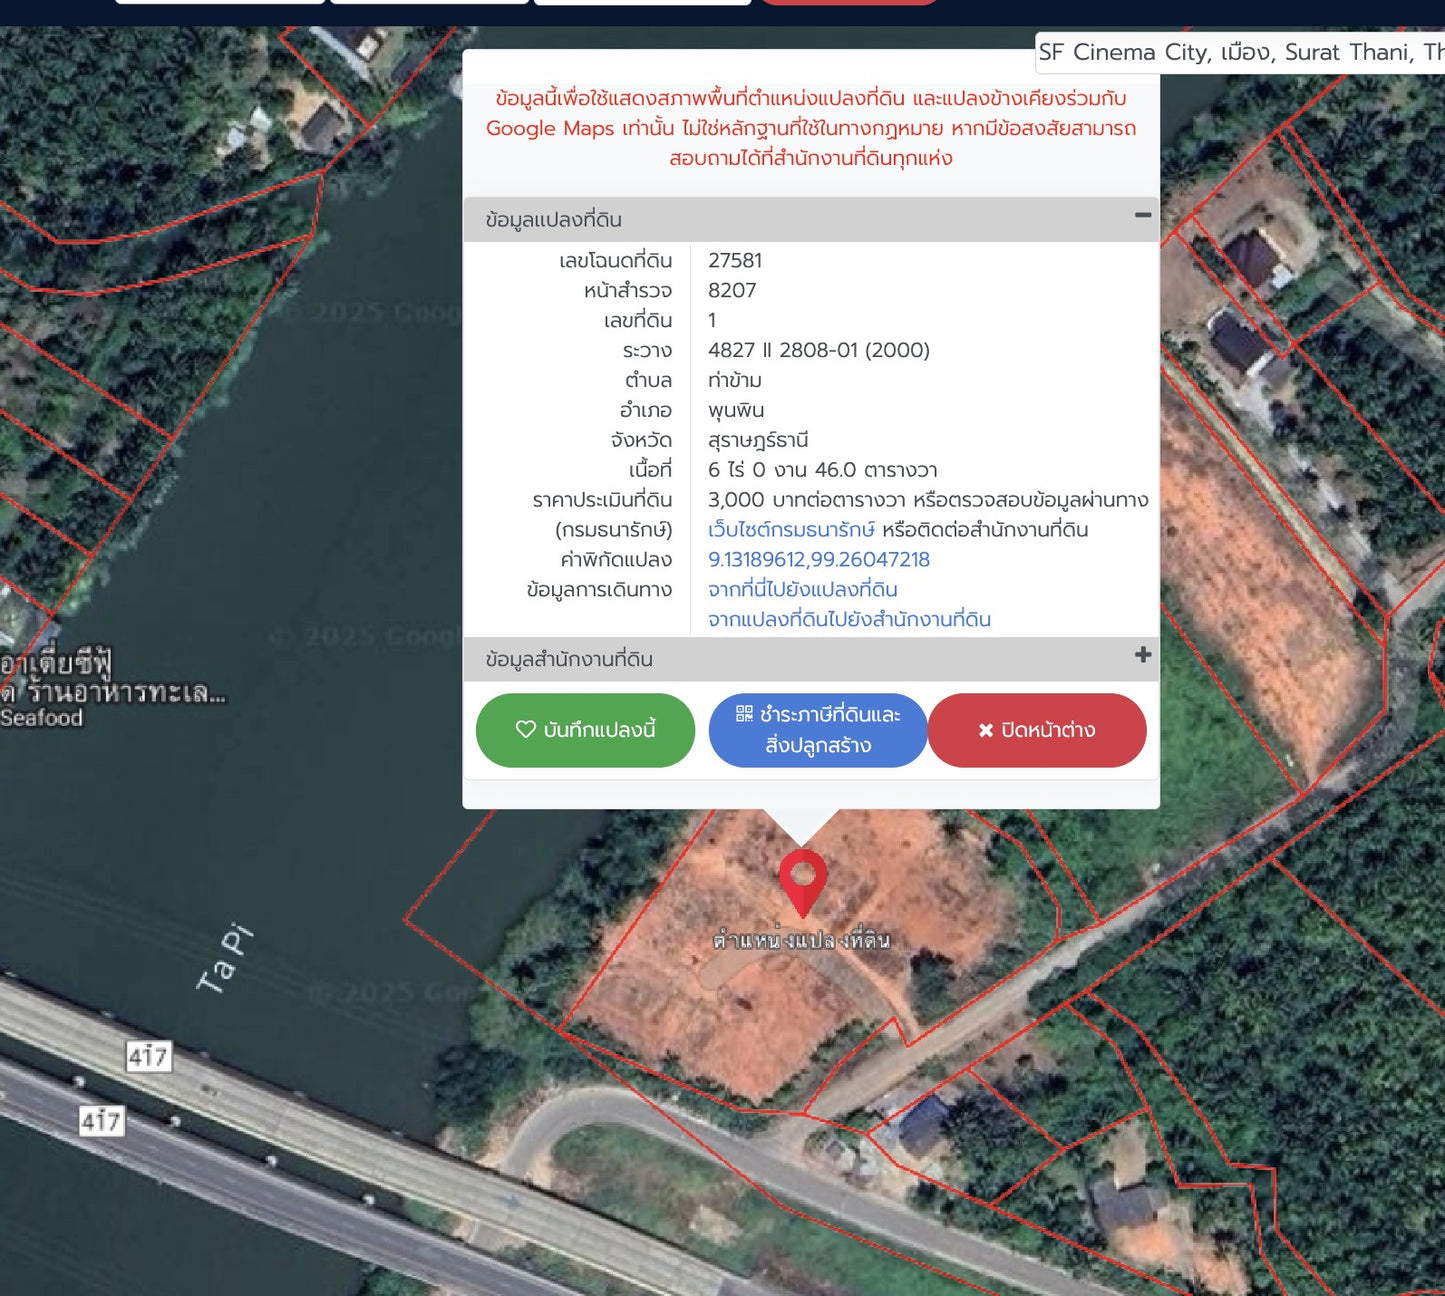Click the lower route 417 highway badge
This screenshot has height=1296, width=1445.
click(x=101, y=1121)
